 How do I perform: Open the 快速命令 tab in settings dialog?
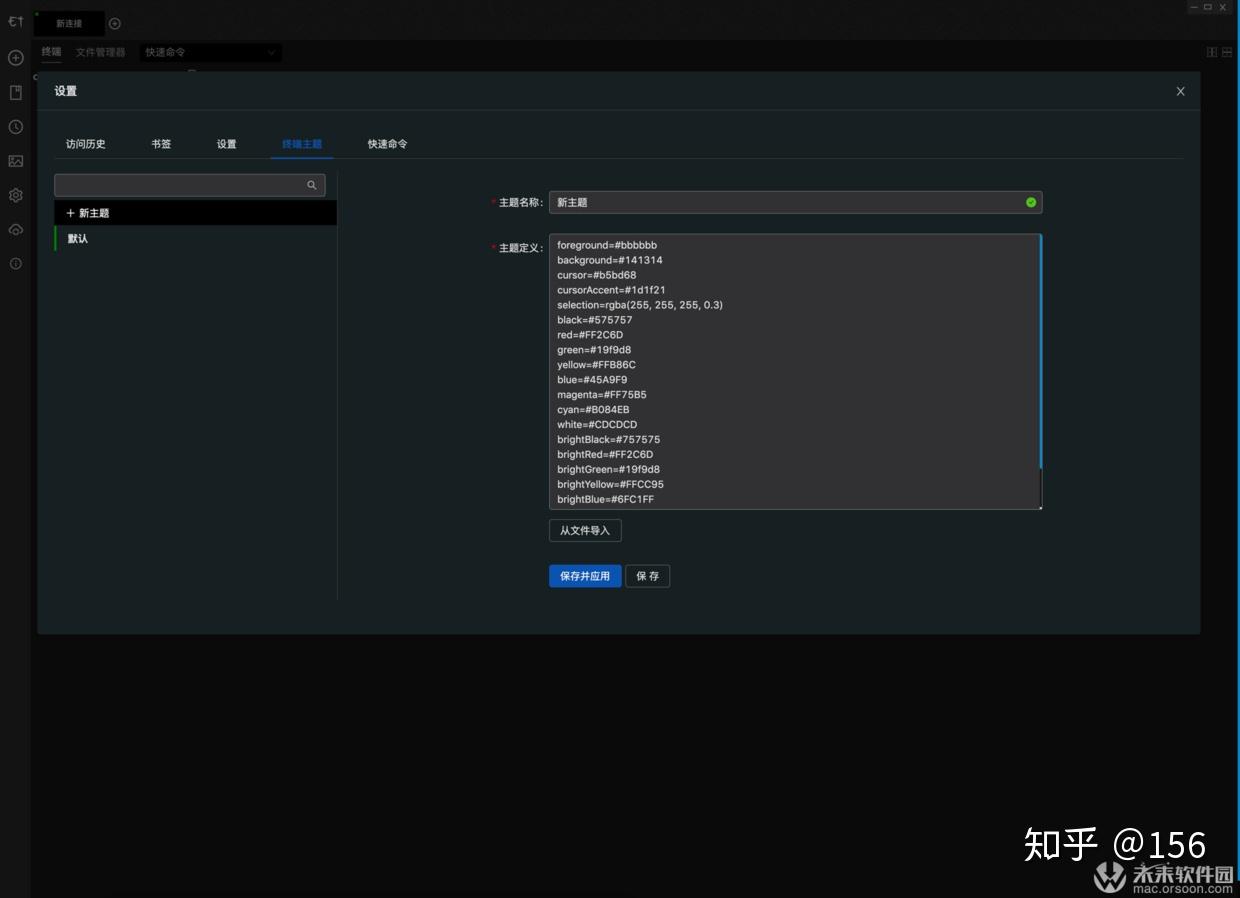coord(387,144)
